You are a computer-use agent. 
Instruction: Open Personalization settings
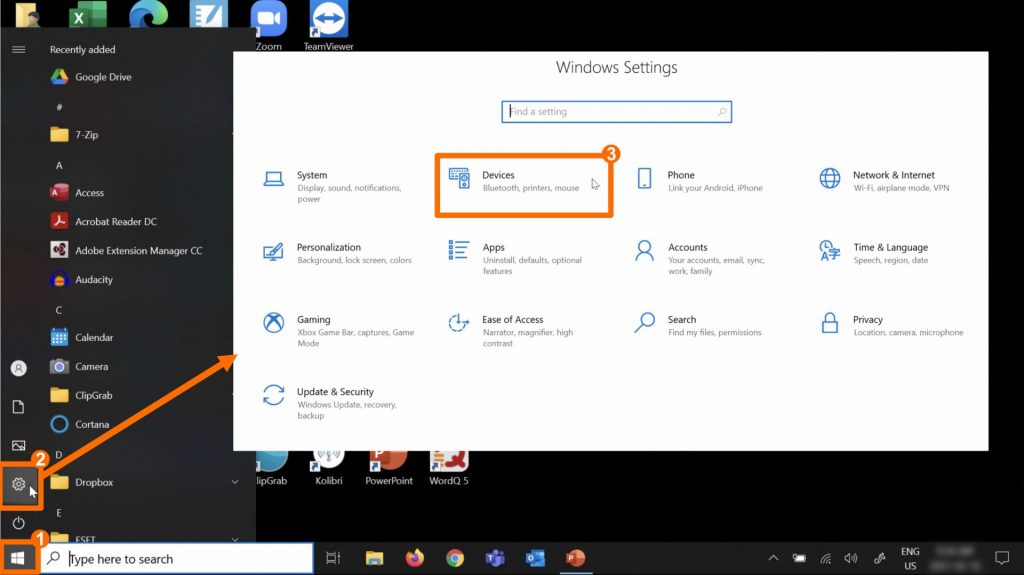tap(336, 253)
